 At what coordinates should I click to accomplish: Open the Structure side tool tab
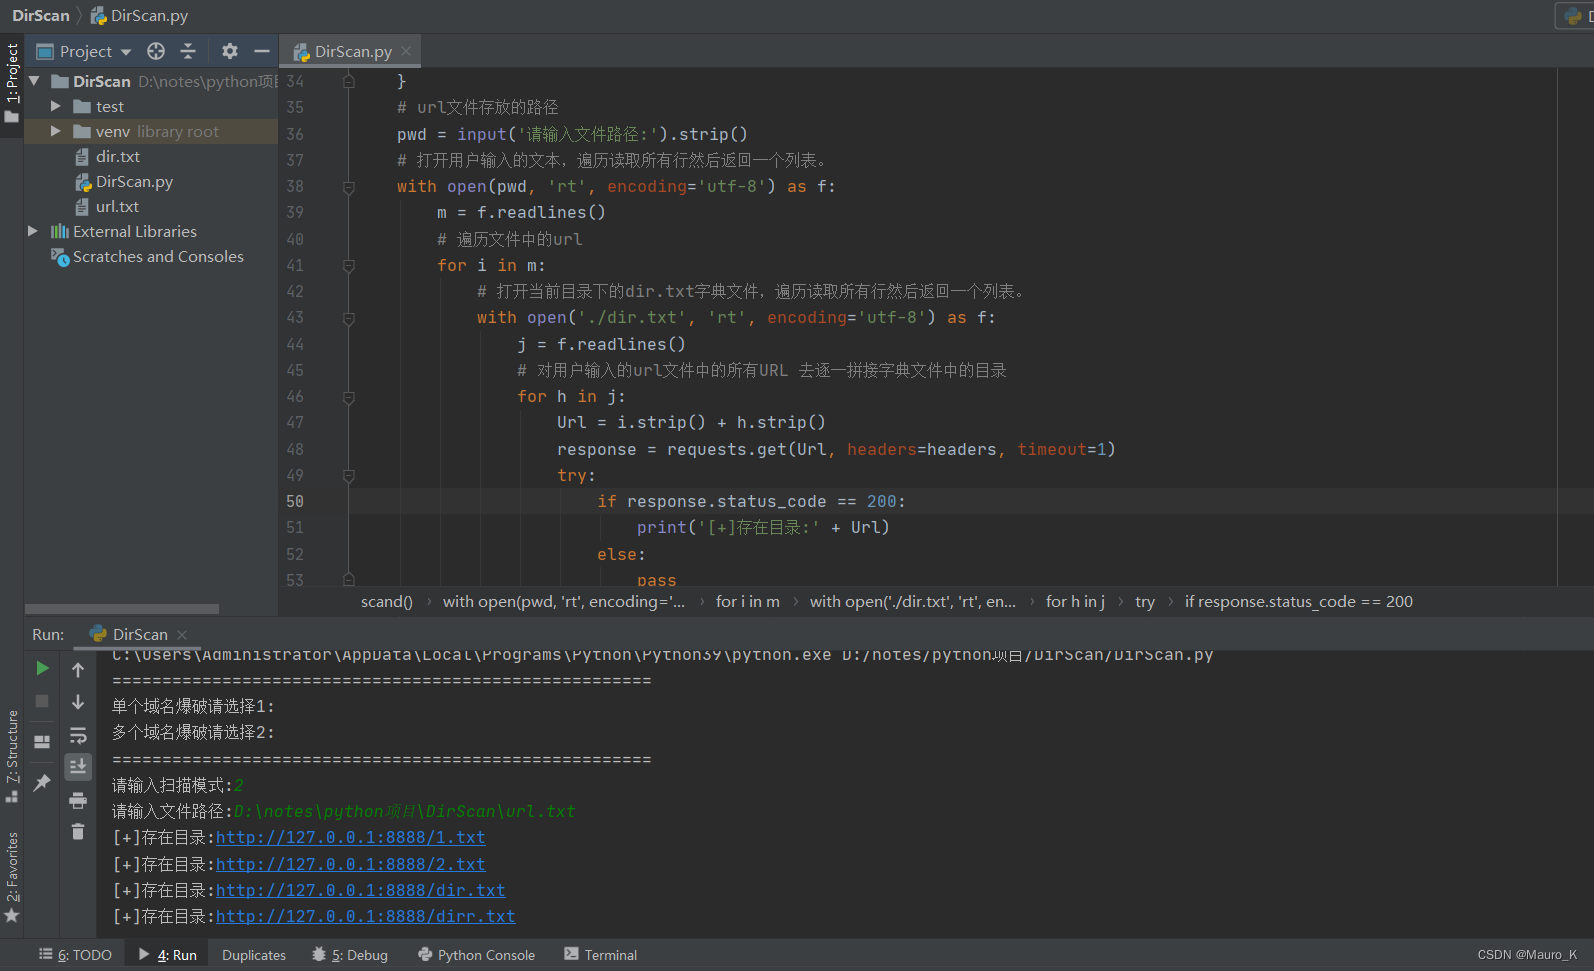coord(12,756)
